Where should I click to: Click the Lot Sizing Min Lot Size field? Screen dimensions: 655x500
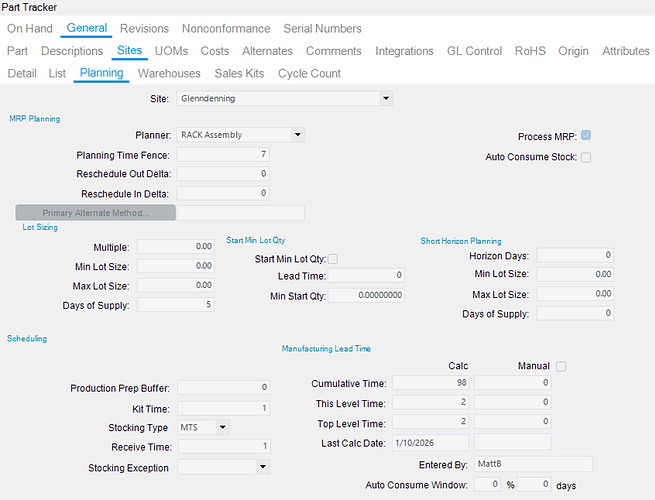coord(176,266)
